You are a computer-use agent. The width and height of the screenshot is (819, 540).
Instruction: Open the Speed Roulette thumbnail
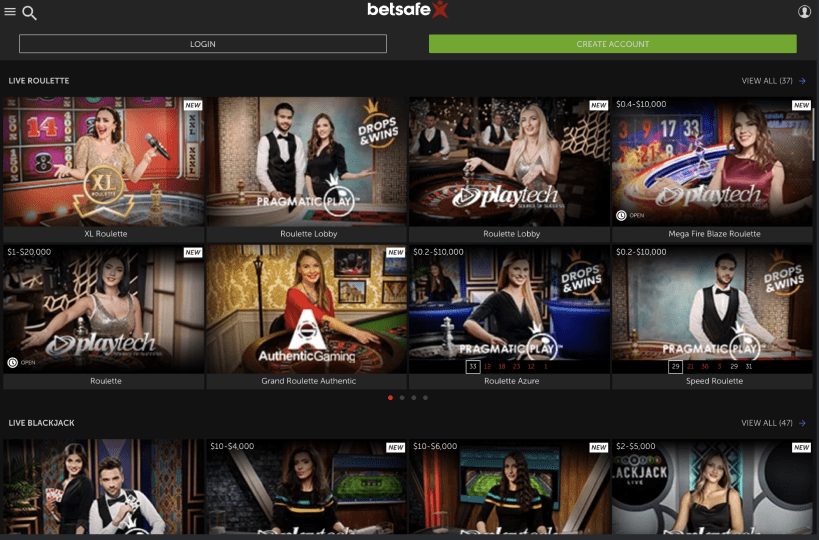click(x=712, y=309)
